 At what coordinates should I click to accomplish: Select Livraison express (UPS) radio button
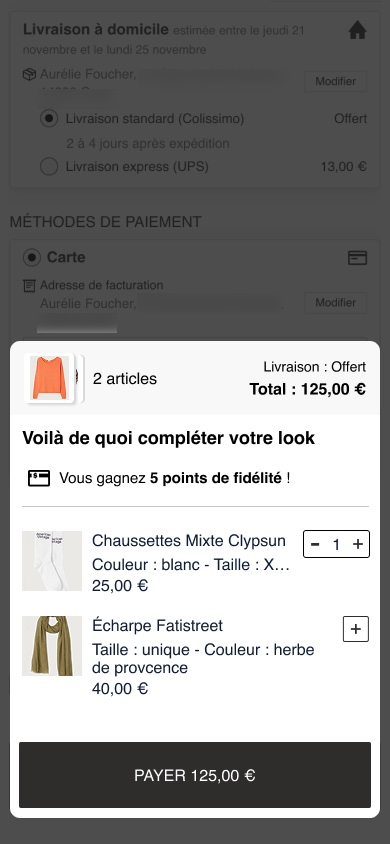pyautogui.click(x=49, y=167)
